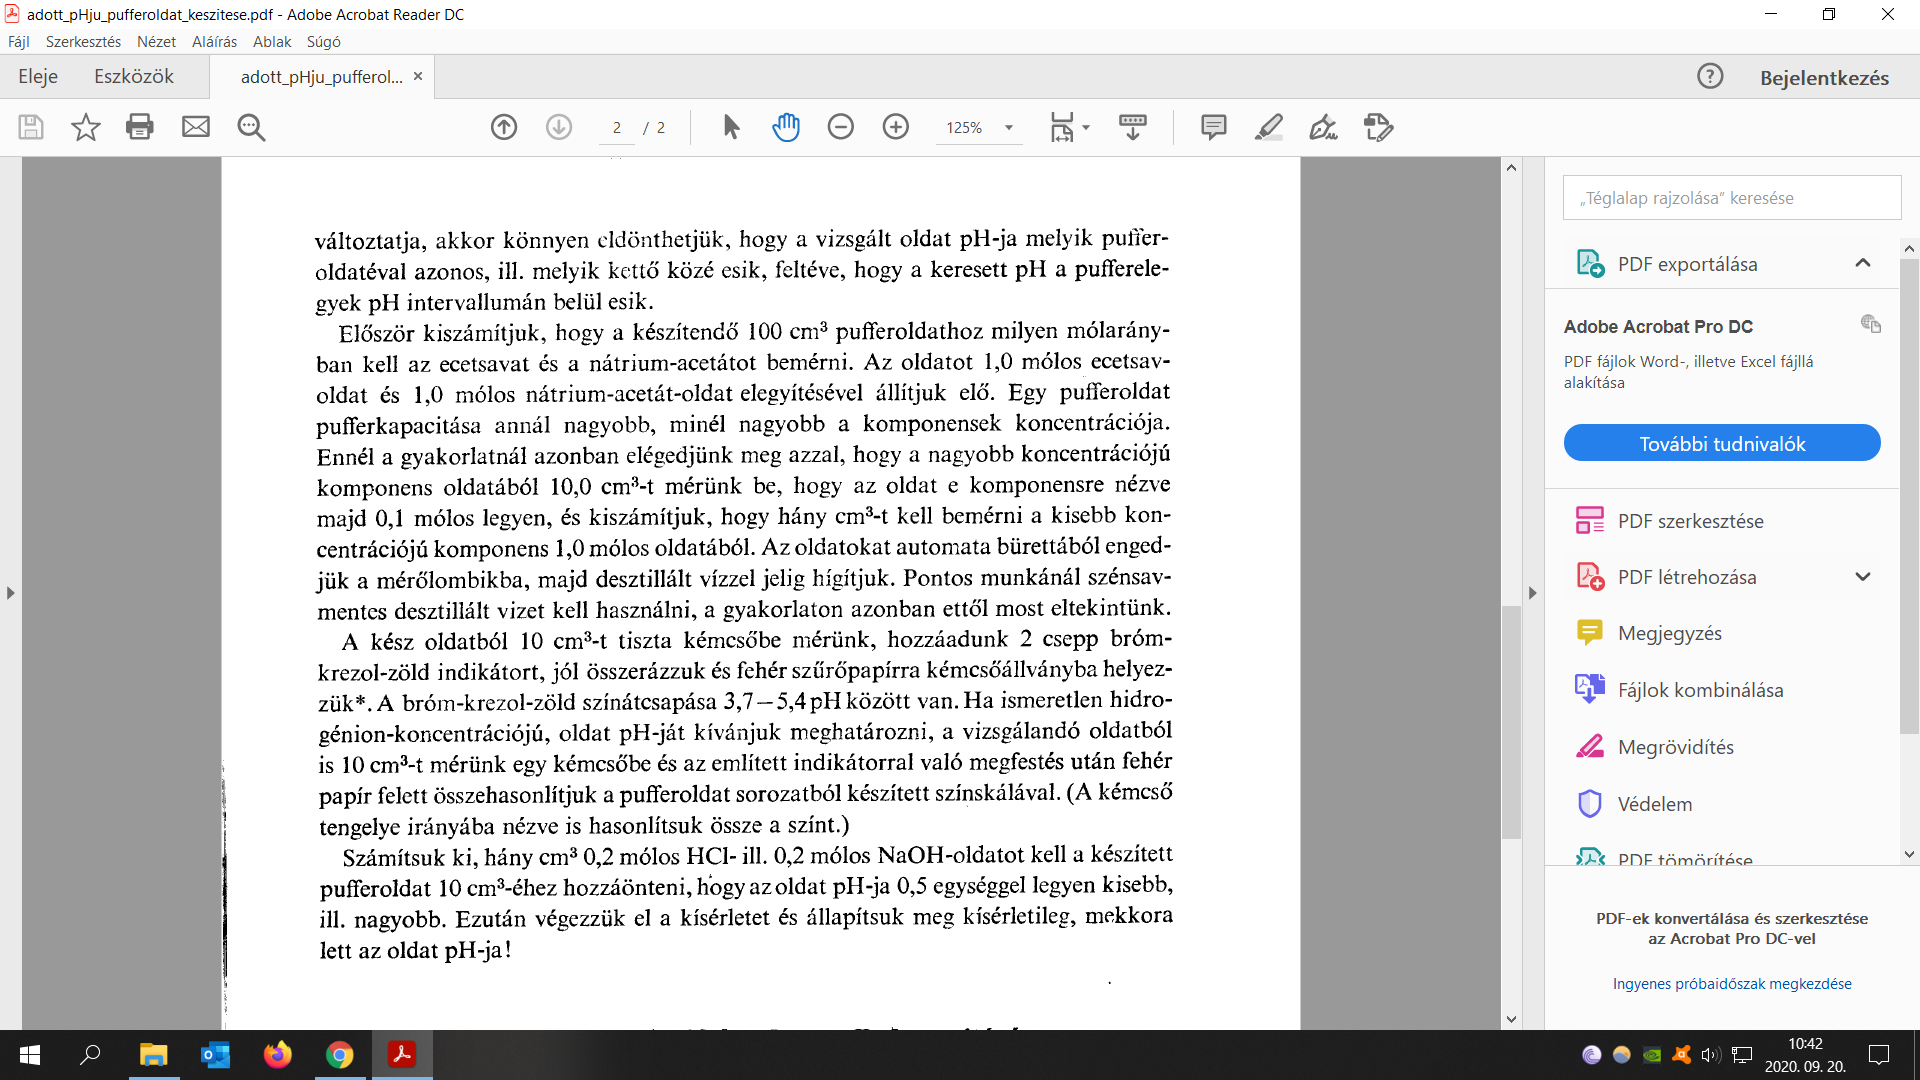Choose the arrow Selection tool
Image resolution: width=1920 pixels, height=1080 pixels.
coord(731,127)
